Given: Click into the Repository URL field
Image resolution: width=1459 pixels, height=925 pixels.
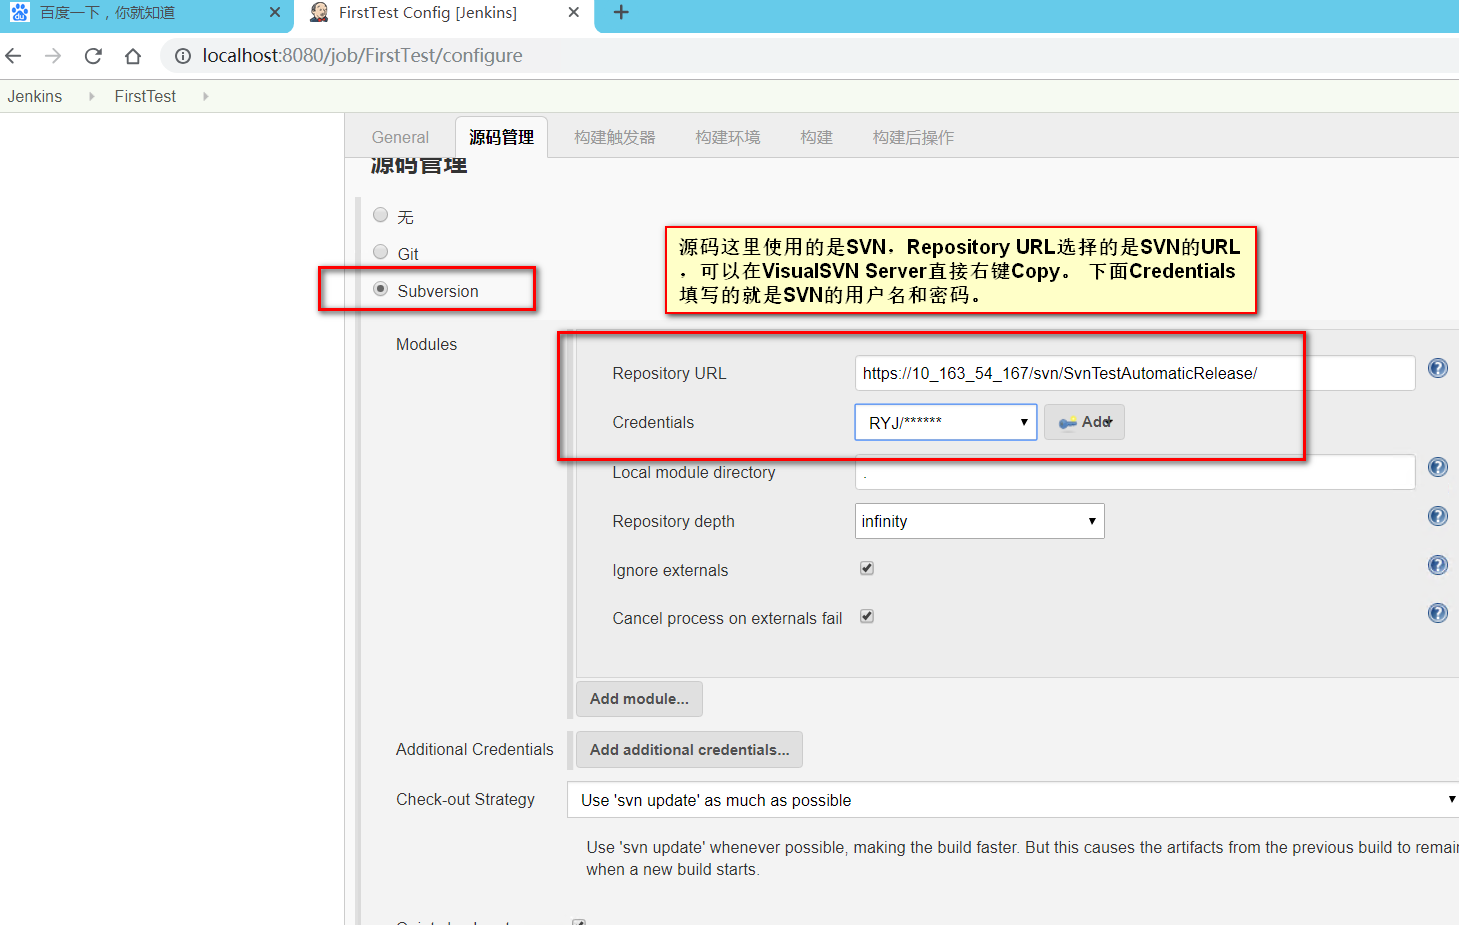Looking at the screenshot, I should pos(1135,373).
